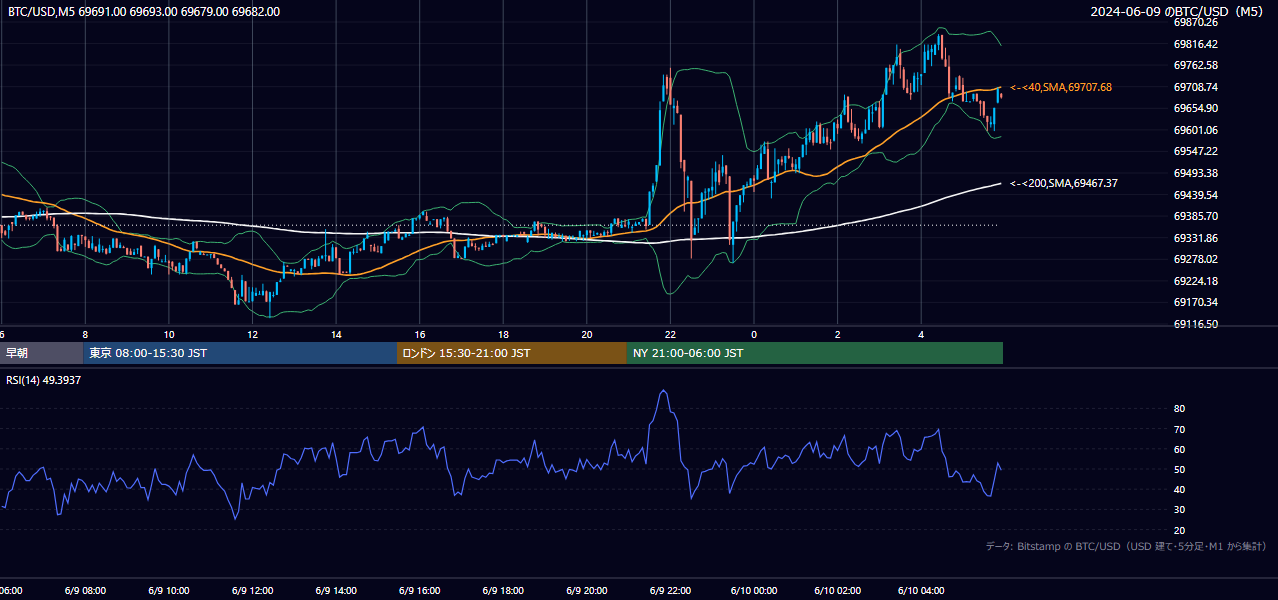This screenshot has width=1278, height=600.
Task: Click the 6/9 12:00 time axis label
Action: click(252, 591)
